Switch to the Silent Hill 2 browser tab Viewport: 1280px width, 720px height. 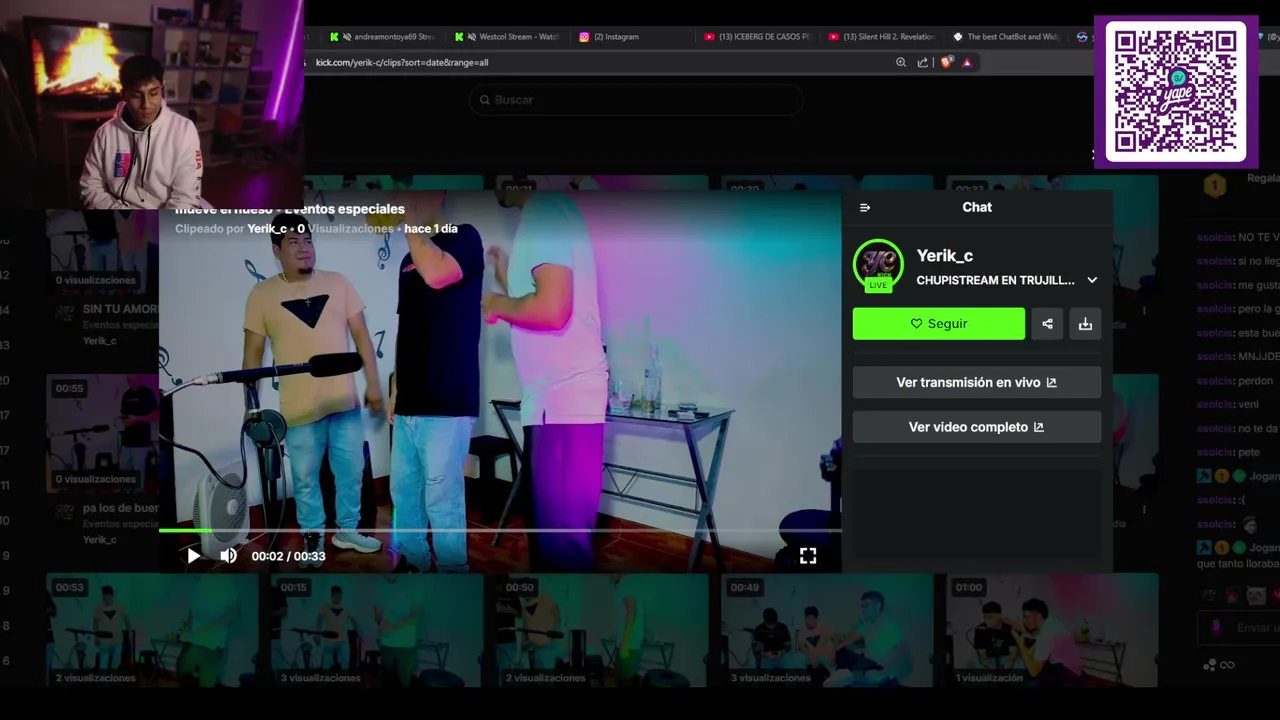882,37
